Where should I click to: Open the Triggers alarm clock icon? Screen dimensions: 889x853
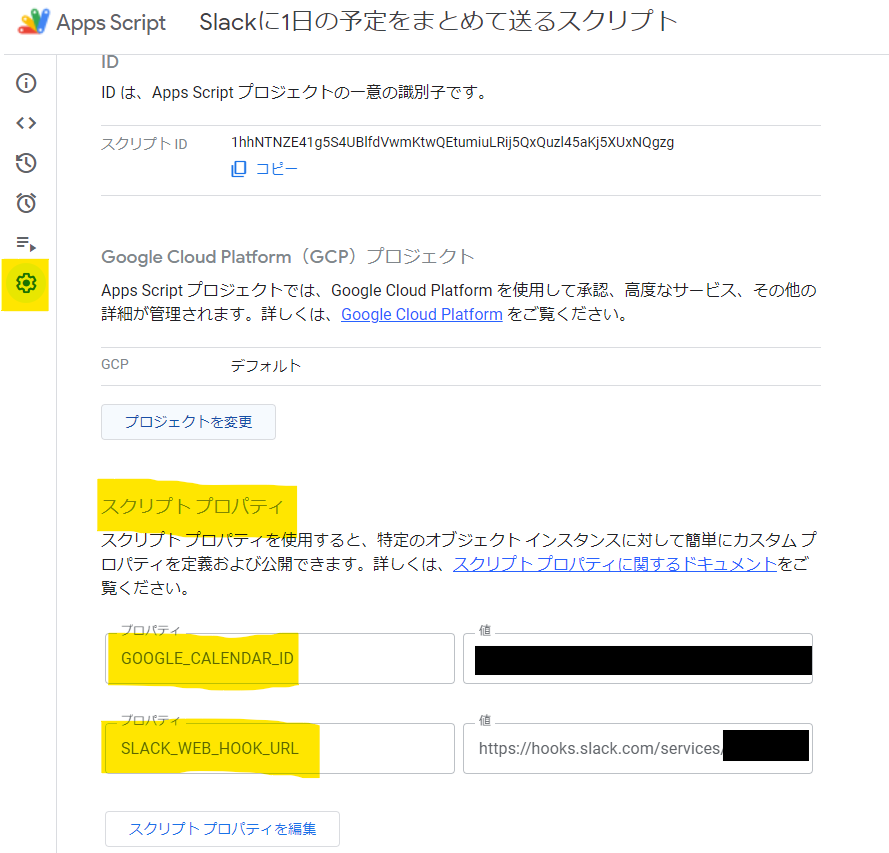(x=26, y=203)
